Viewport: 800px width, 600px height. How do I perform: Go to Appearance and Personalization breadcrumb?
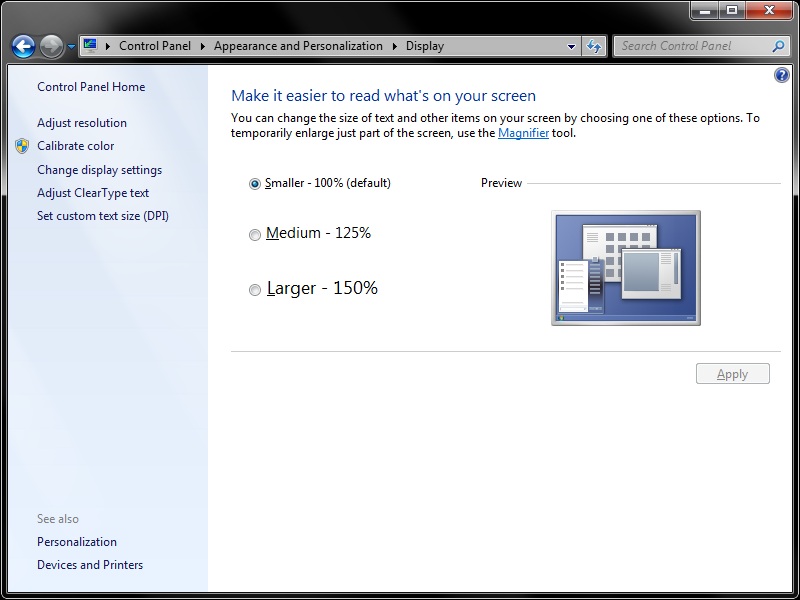(x=298, y=46)
